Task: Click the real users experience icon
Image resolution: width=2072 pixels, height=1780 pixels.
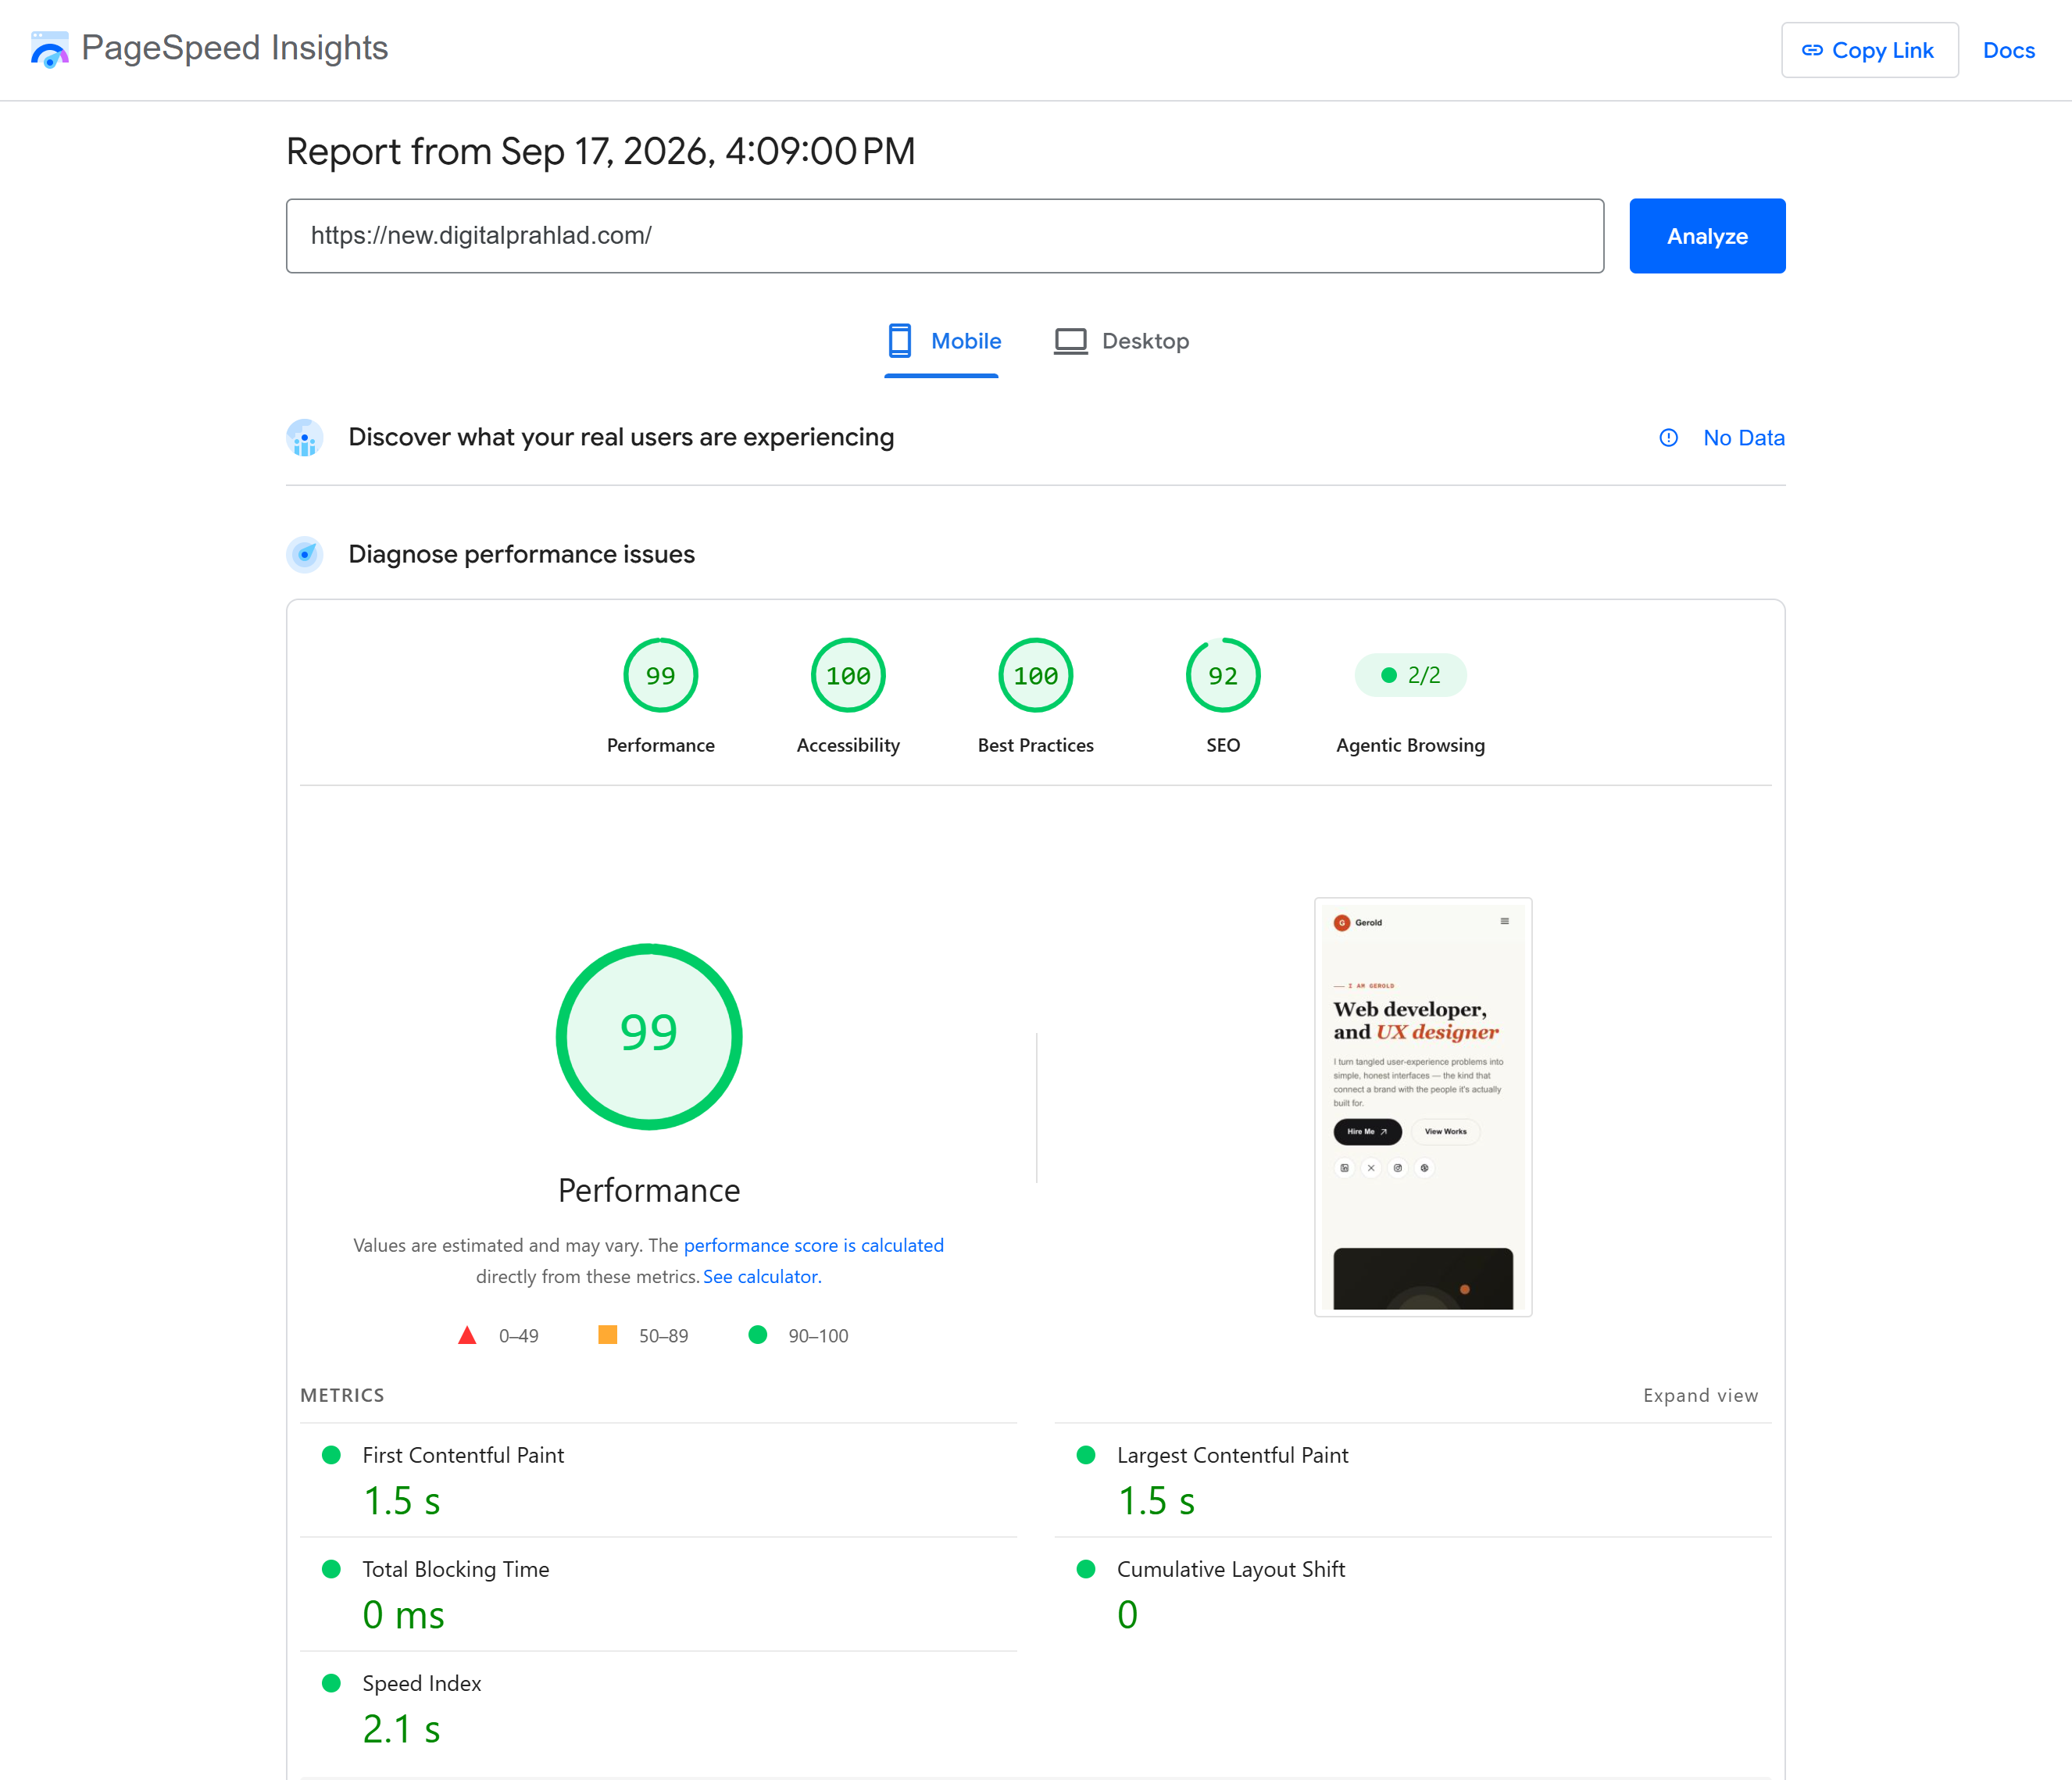Action: [x=305, y=437]
